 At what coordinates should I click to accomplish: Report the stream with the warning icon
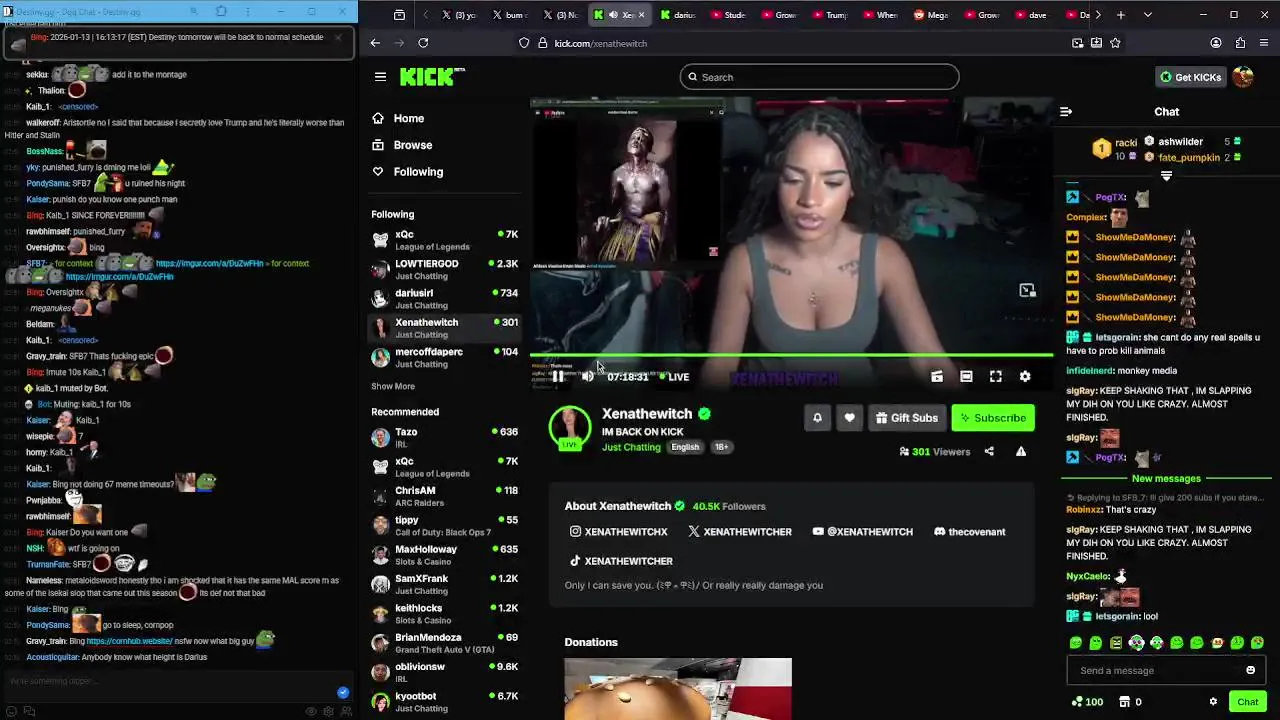click(x=1021, y=452)
